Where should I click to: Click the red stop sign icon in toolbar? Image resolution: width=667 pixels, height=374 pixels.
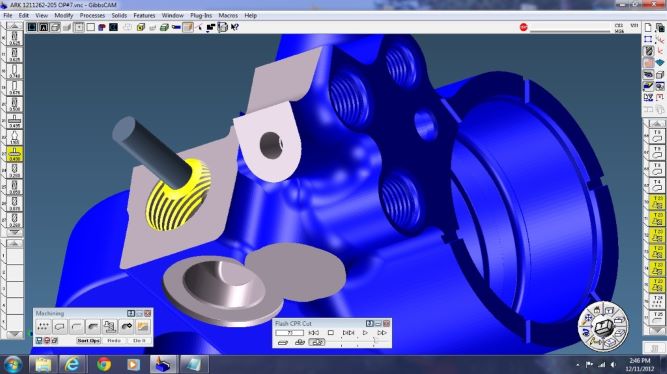[x=523, y=27]
